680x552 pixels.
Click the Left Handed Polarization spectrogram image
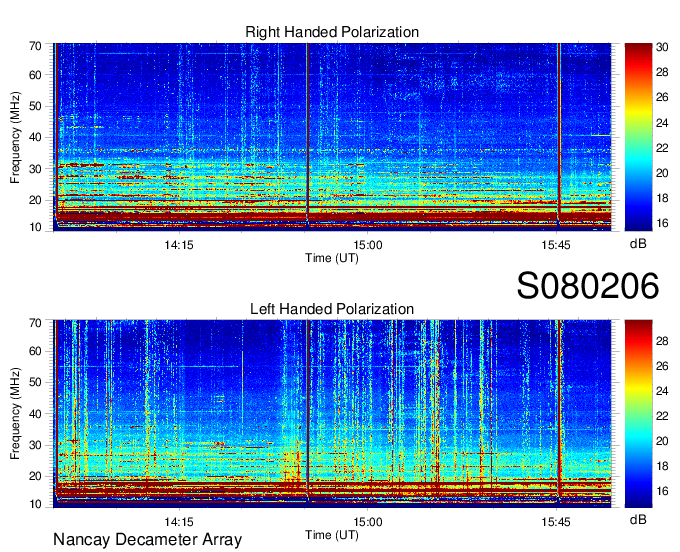(x=332, y=414)
